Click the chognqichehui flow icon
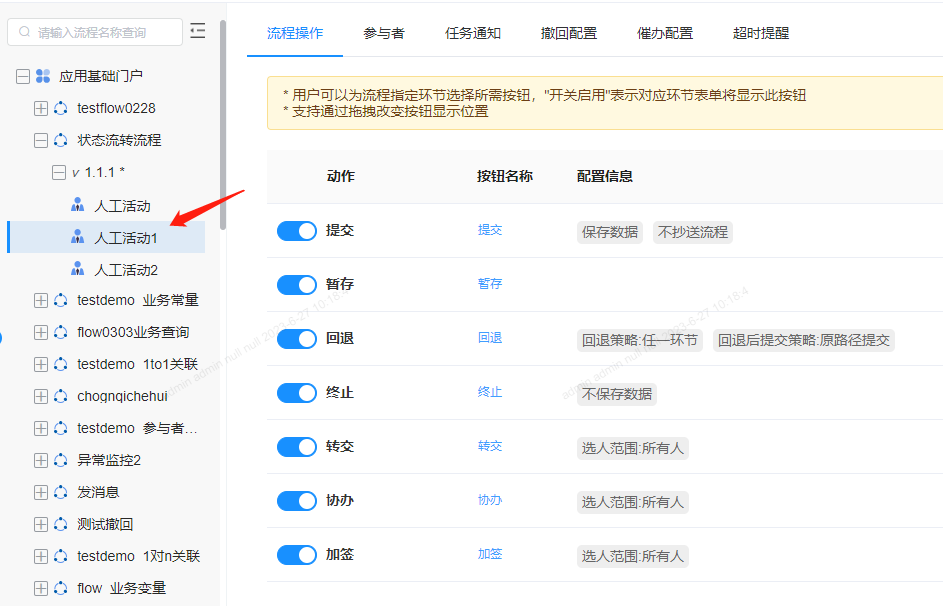This screenshot has height=606, width=943. tap(61, 396)
